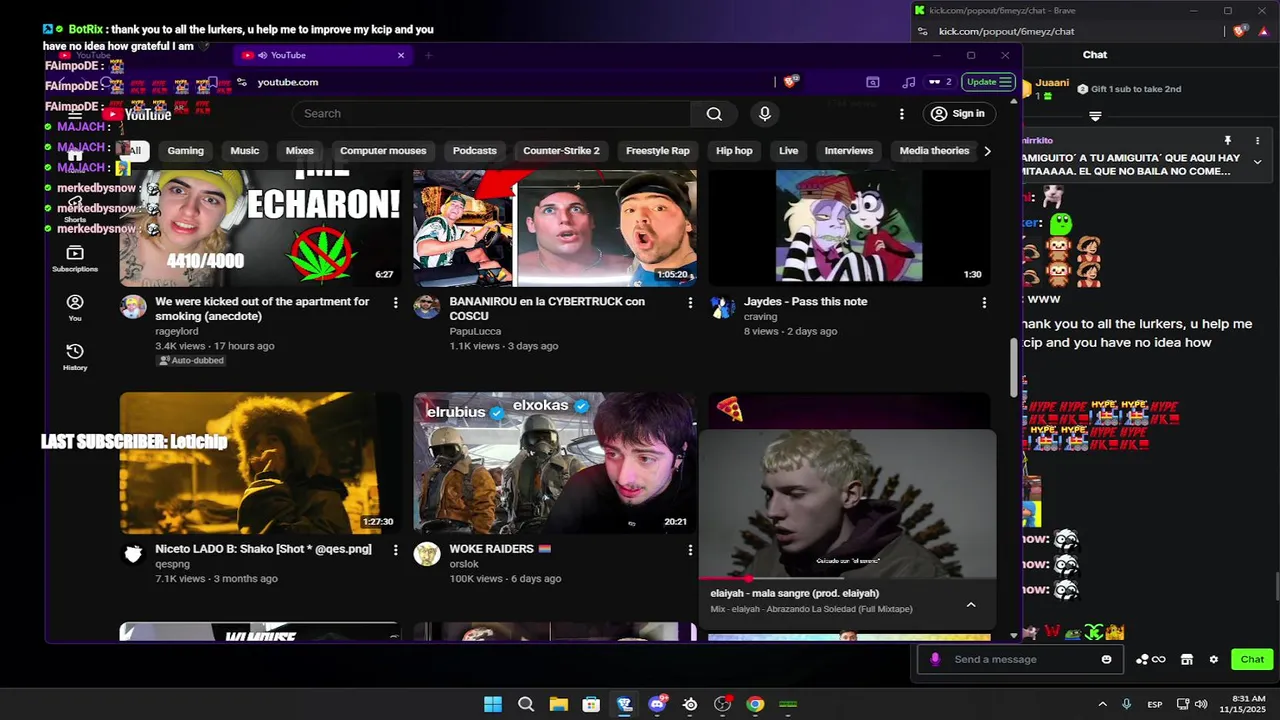Select the Computer mouses chip
Image resolution: width=1280 pixels, height=720 pixels.
tap(383, 151)
